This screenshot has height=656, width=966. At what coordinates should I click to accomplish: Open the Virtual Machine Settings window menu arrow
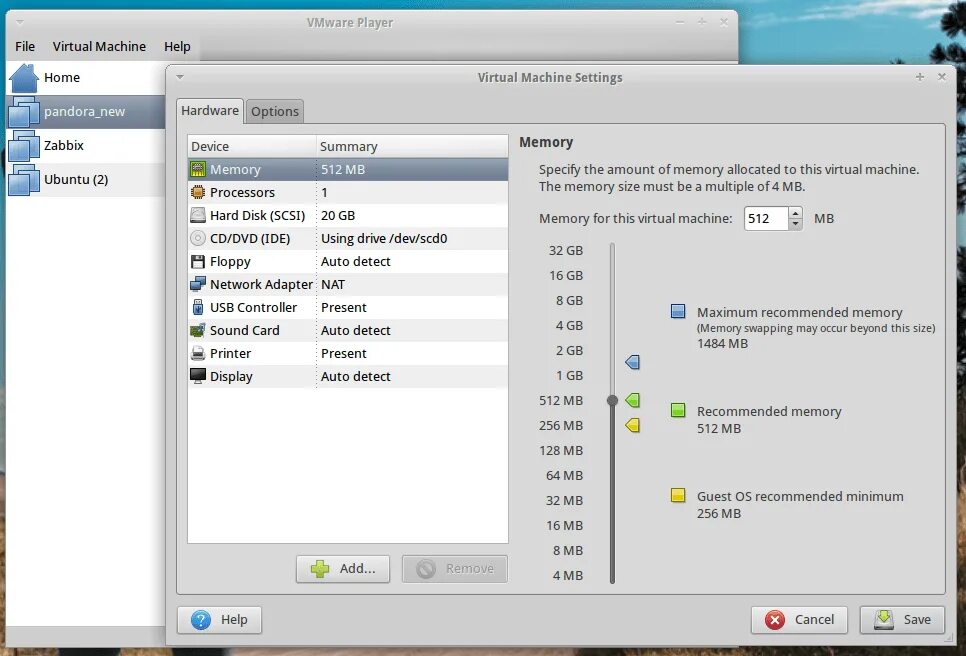[x=180, y=77]
